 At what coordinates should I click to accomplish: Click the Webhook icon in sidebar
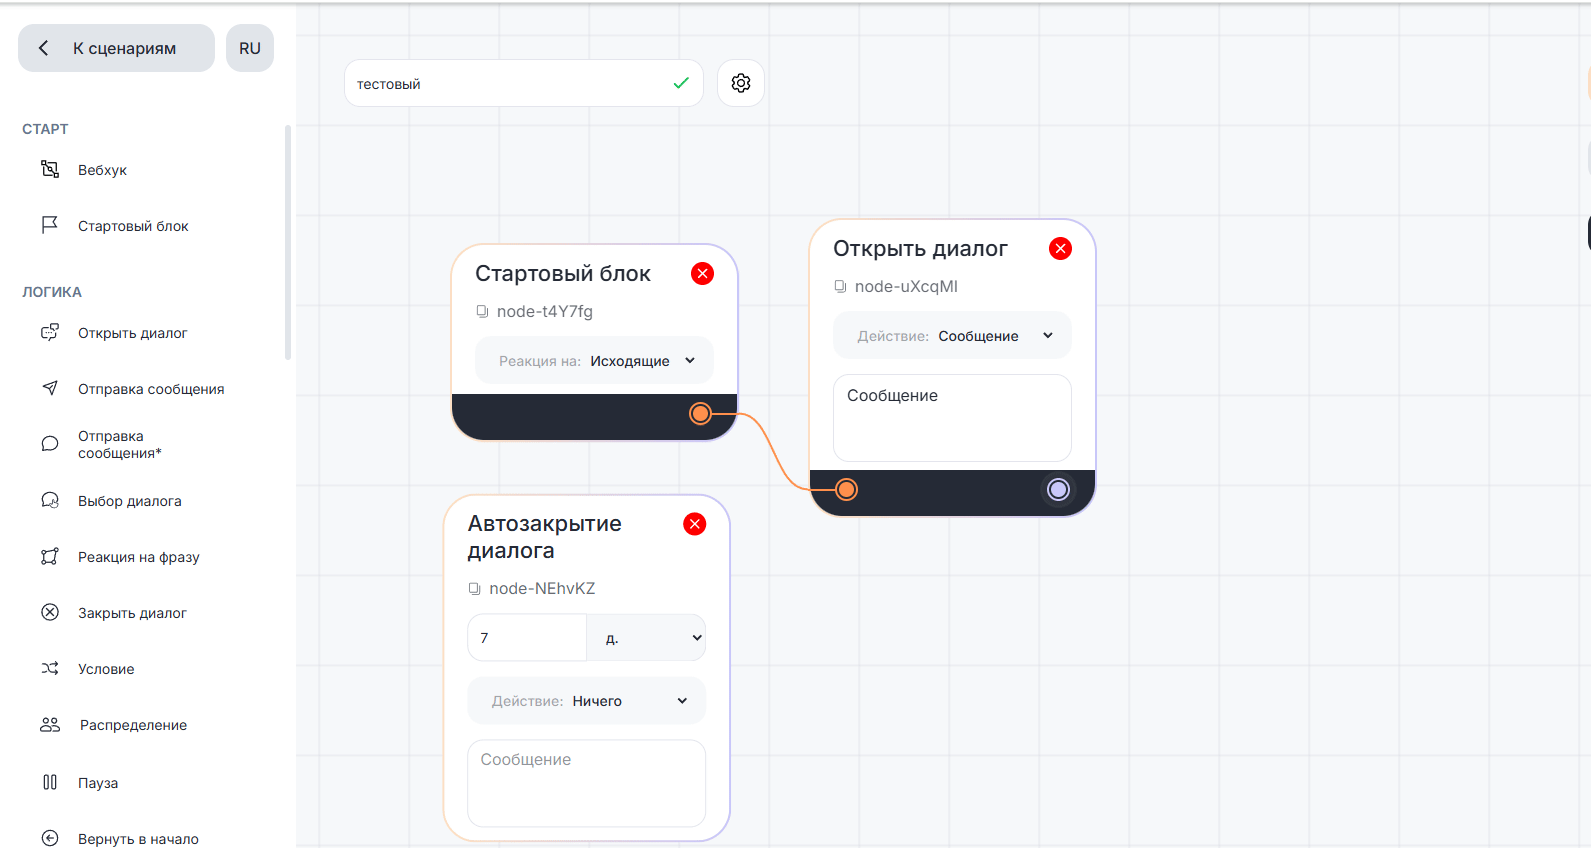(x=50, y=169)
